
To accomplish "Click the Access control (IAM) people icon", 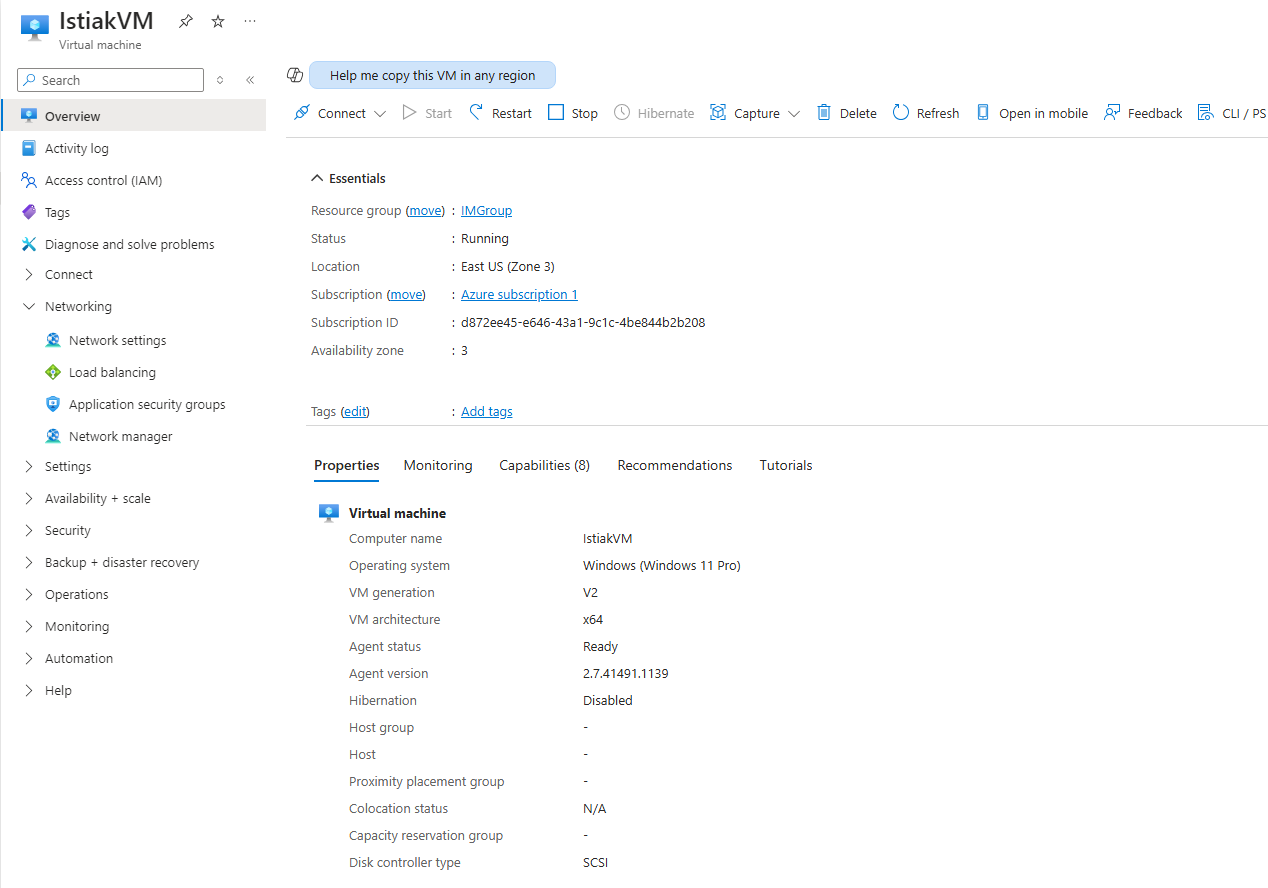I will [x=29, y=180].
